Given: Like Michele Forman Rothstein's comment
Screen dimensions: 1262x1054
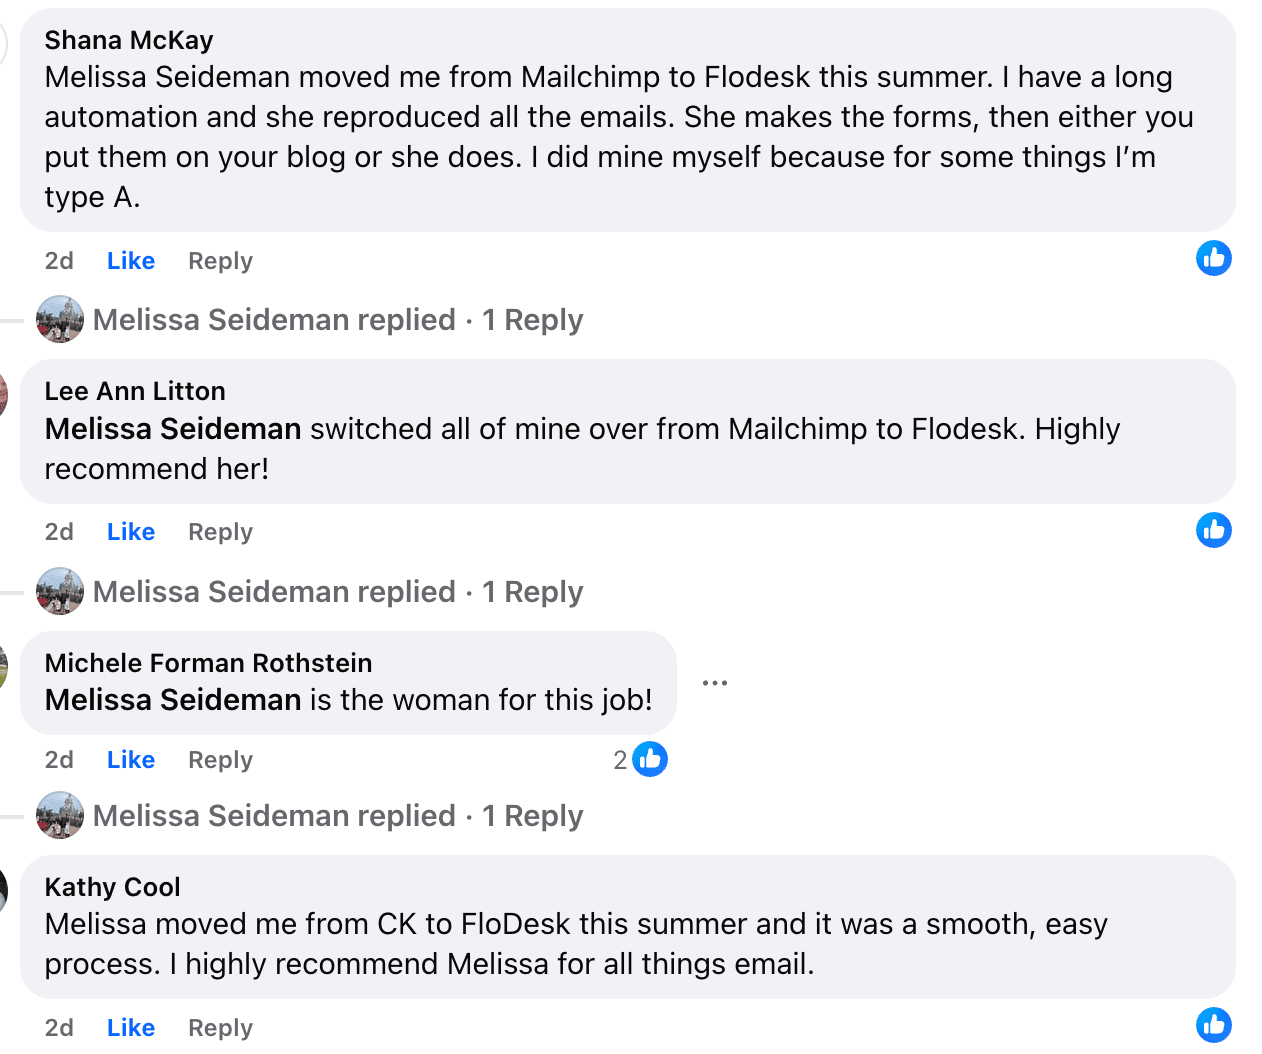Looking at the screenshot, I should [131, 760].
